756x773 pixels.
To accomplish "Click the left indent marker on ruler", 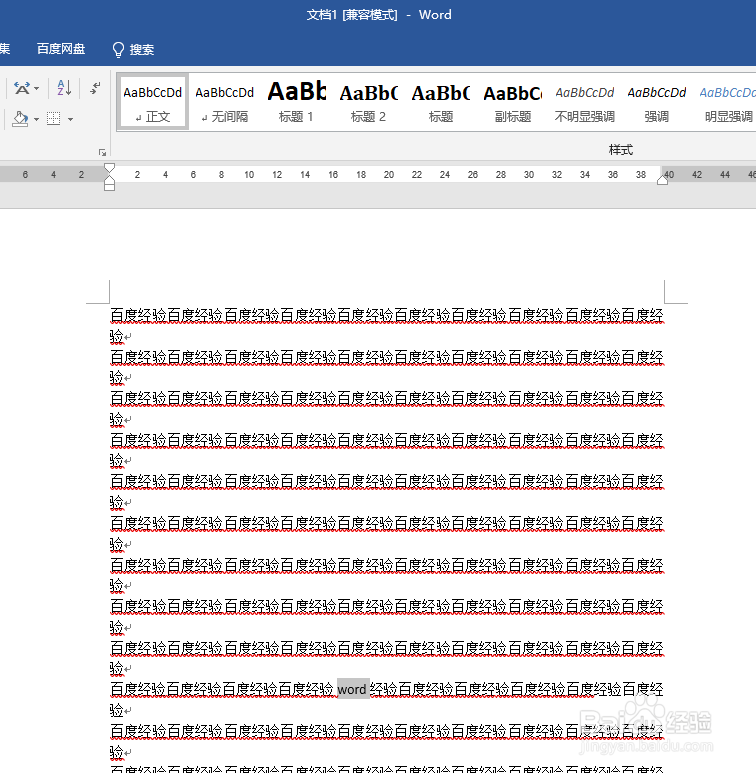I will point(109,185).
